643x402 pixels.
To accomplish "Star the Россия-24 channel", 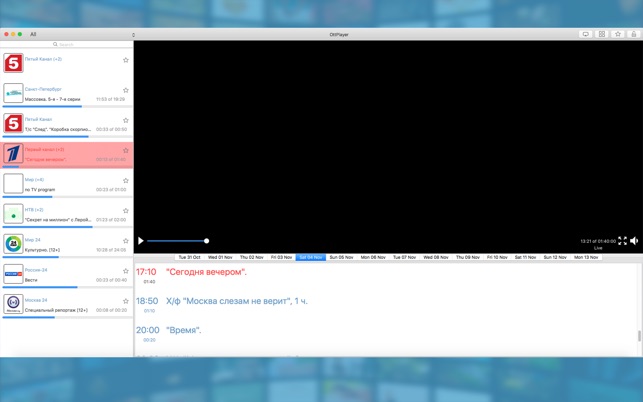I will (126, 271).
